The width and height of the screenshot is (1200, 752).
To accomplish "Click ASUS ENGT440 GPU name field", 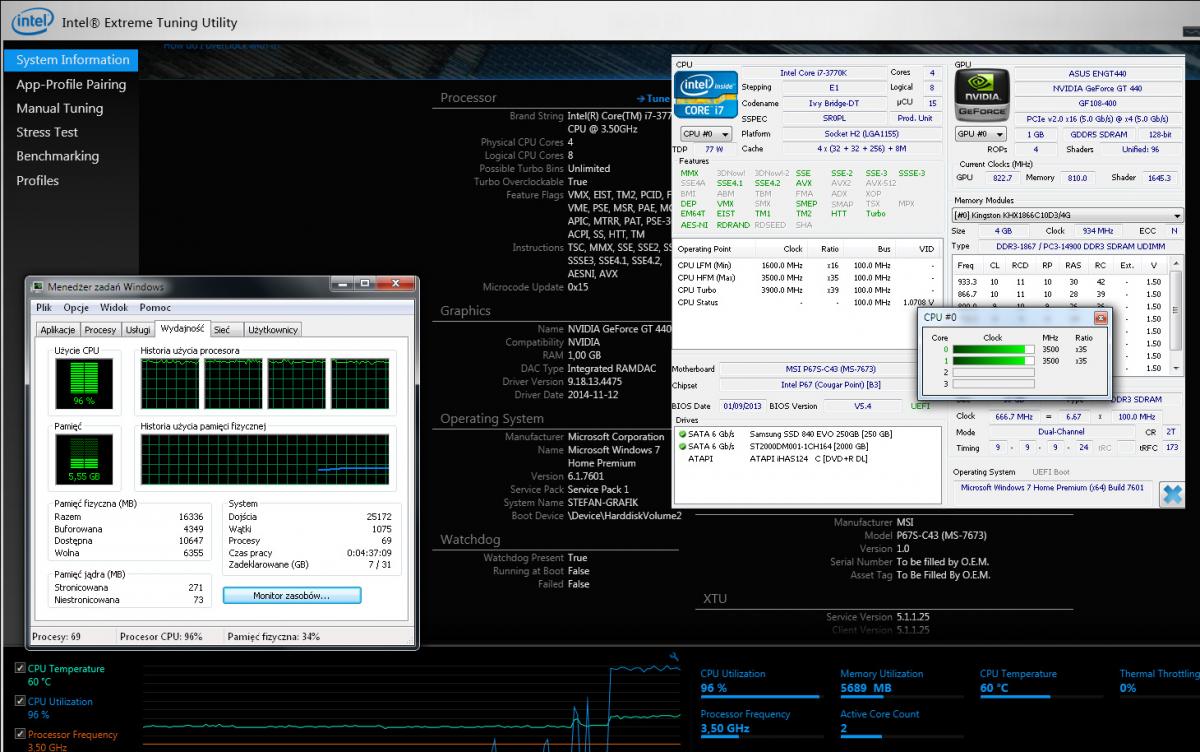I will coord(1098,73).
